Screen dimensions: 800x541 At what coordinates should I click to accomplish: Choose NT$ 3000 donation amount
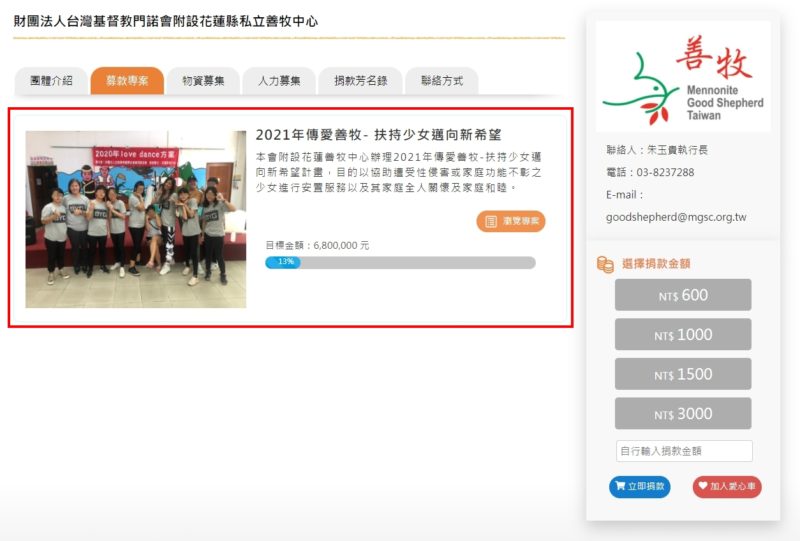[683, 413]
